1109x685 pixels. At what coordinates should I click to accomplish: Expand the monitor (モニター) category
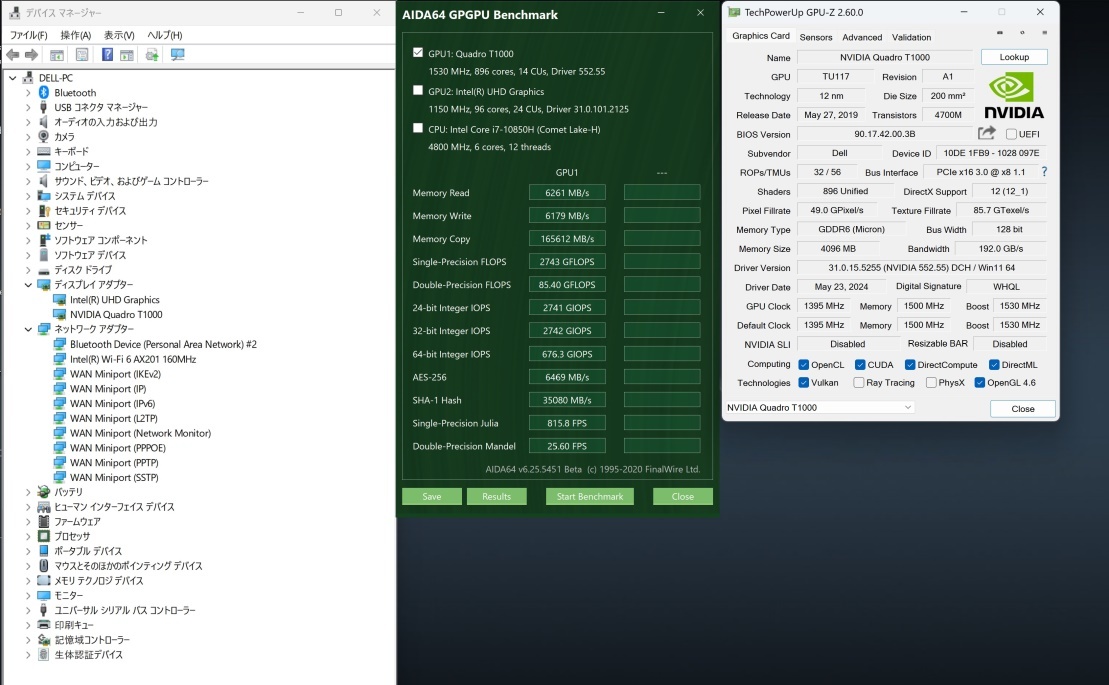tap(28, 595)
